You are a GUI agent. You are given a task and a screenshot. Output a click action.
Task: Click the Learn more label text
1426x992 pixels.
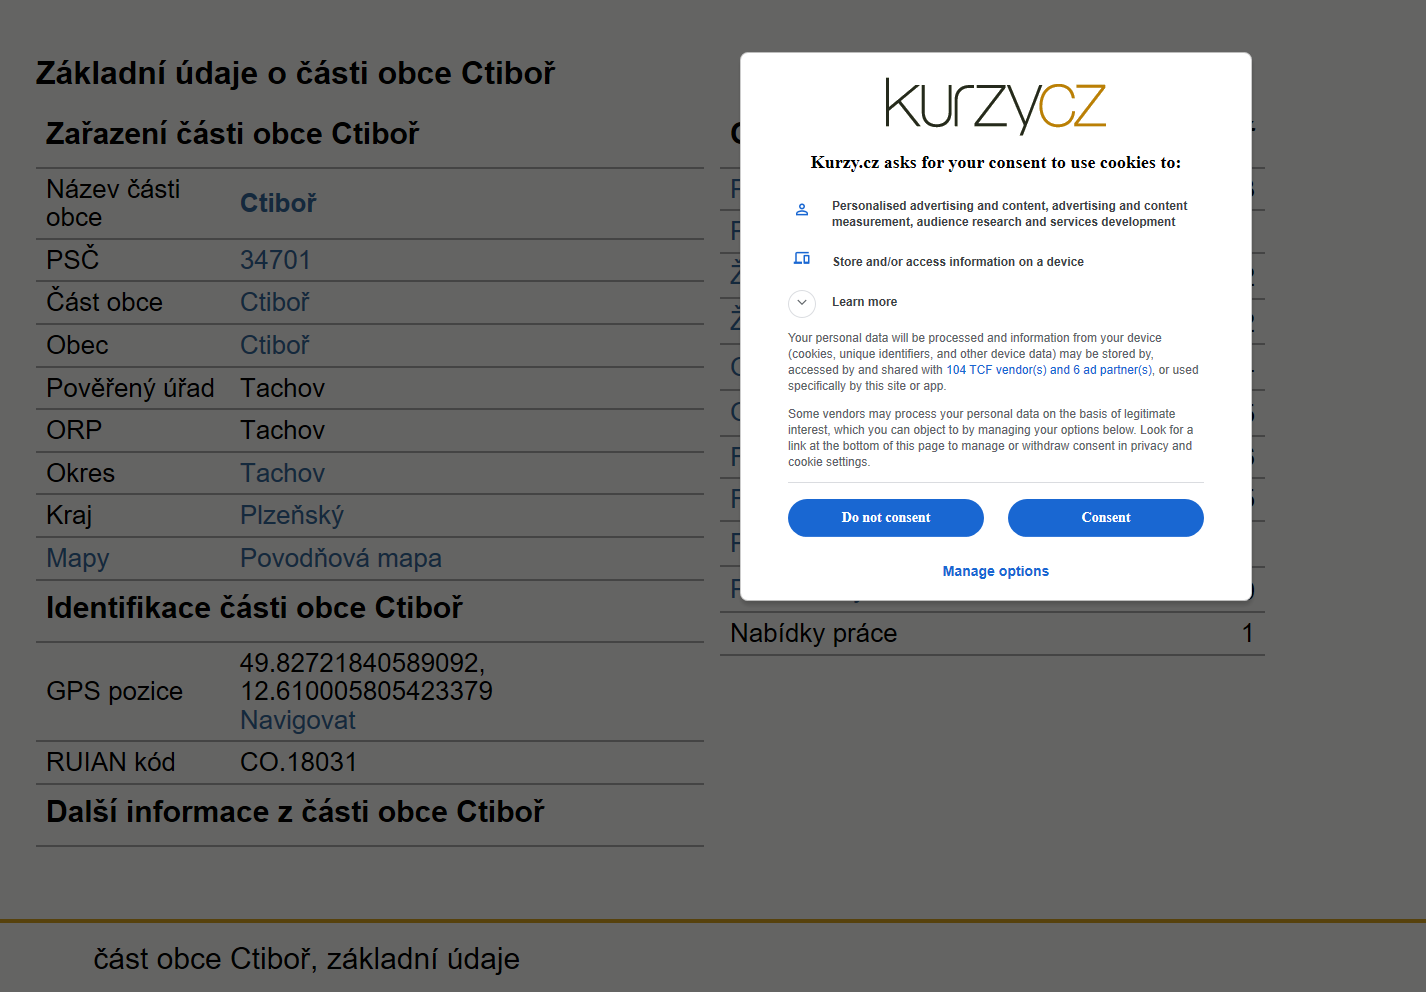[x=864, y=302]
